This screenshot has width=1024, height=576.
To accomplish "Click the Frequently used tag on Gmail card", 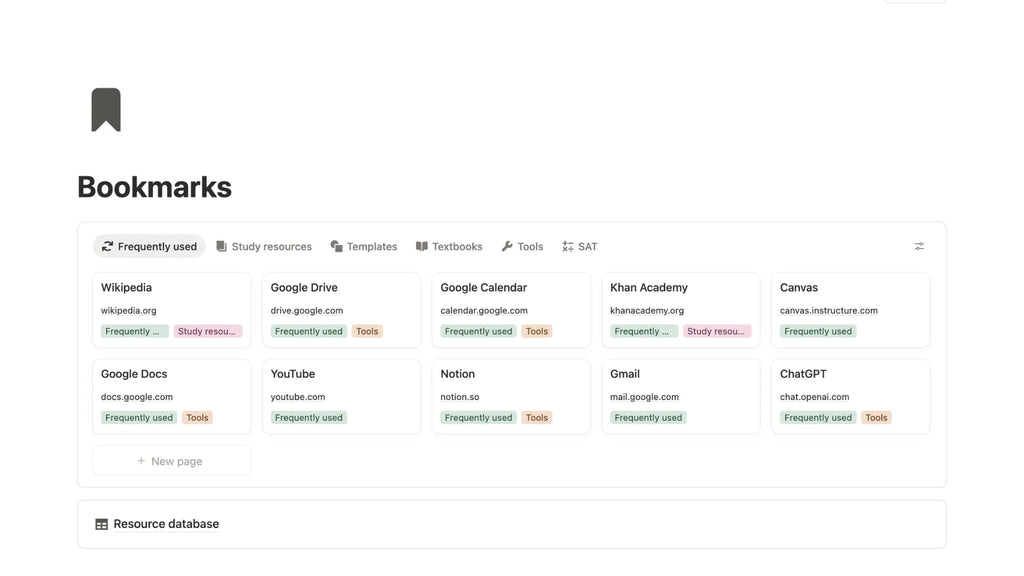I will 648,417.
